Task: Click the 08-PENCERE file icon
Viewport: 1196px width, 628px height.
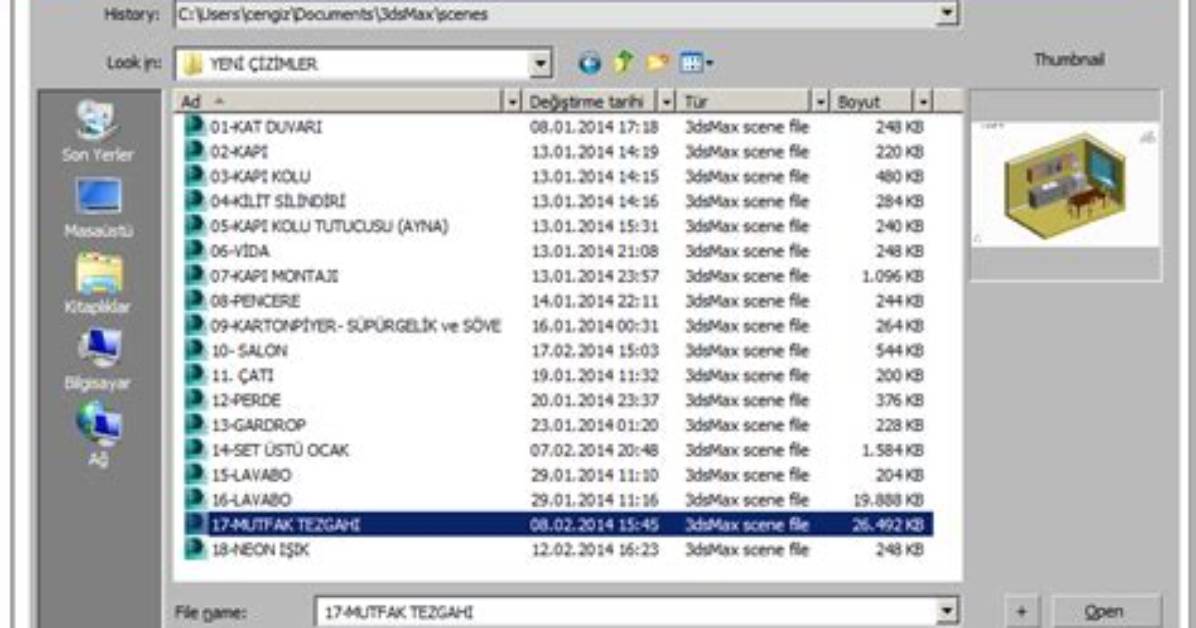Action: 195,300
